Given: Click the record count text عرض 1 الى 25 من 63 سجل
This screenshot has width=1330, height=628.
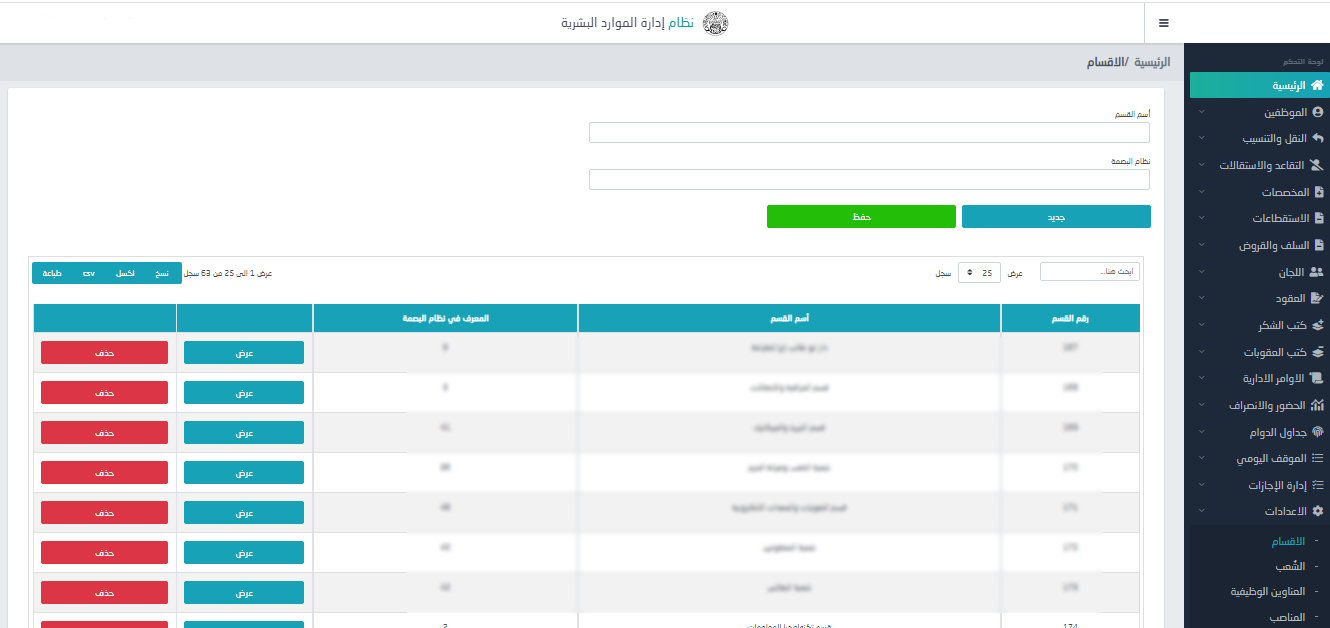Looking at the screenshot, I should pos(229,273).
